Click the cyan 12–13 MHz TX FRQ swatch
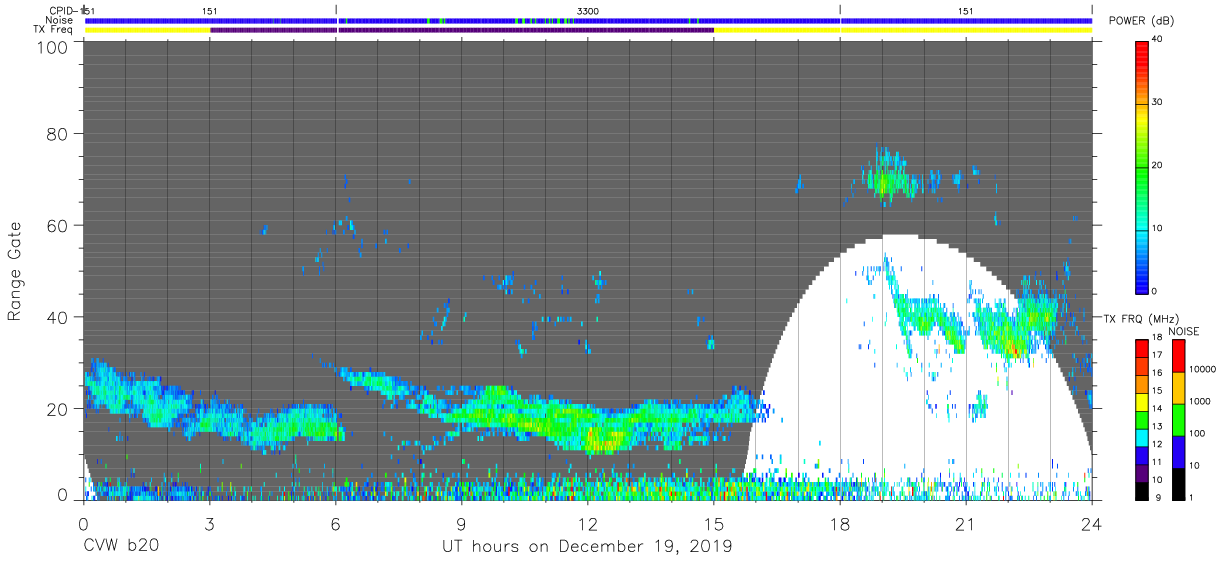Image resolution: width=1228 pixels, height=567 pixels. pos(1142,436)
